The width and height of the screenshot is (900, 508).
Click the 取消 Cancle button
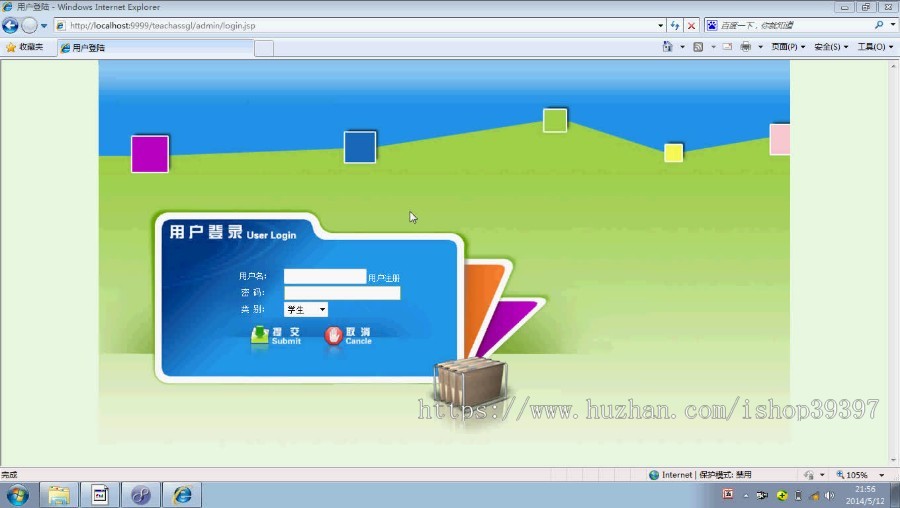point(348,336)
